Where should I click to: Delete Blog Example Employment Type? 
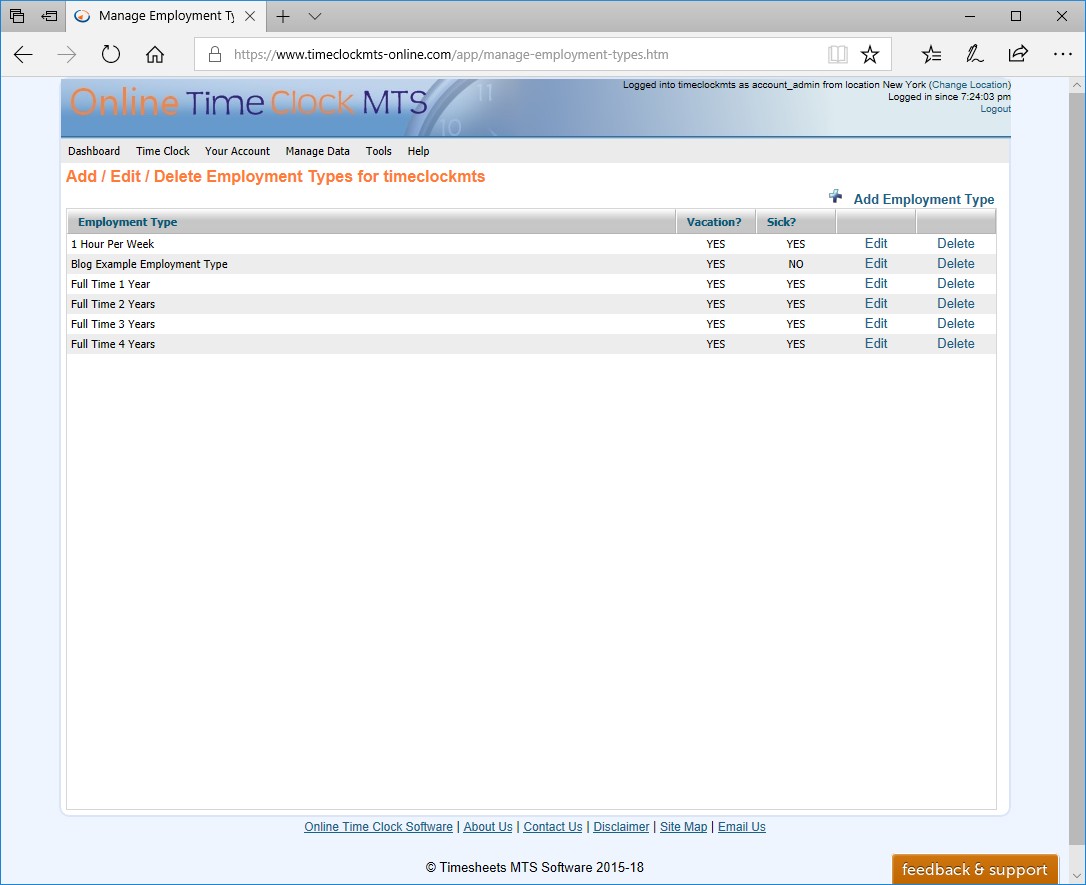tap(956, 264)
